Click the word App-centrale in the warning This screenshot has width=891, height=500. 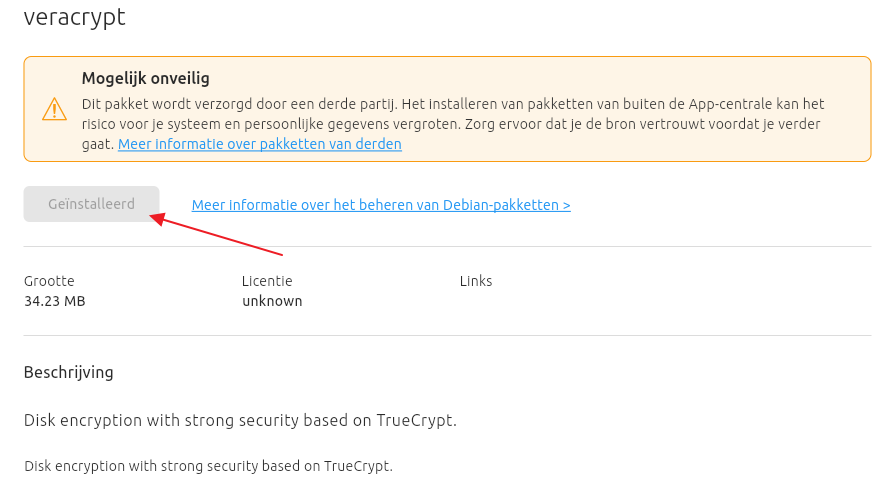tap(717, 104)
